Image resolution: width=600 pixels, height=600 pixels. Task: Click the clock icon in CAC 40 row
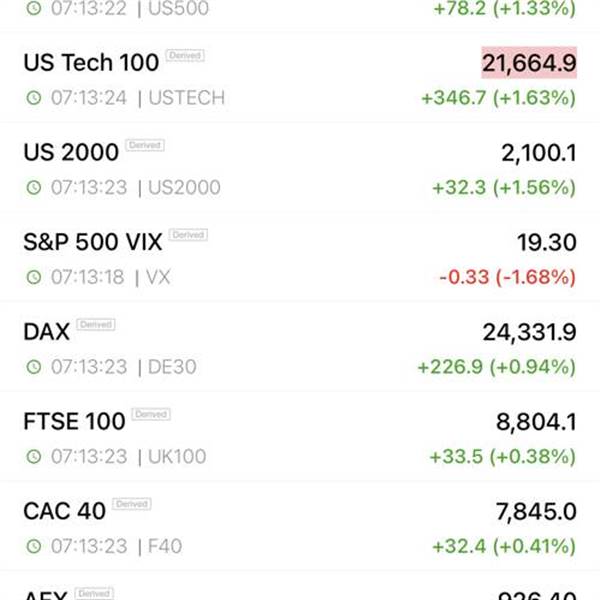click(34, 546)
